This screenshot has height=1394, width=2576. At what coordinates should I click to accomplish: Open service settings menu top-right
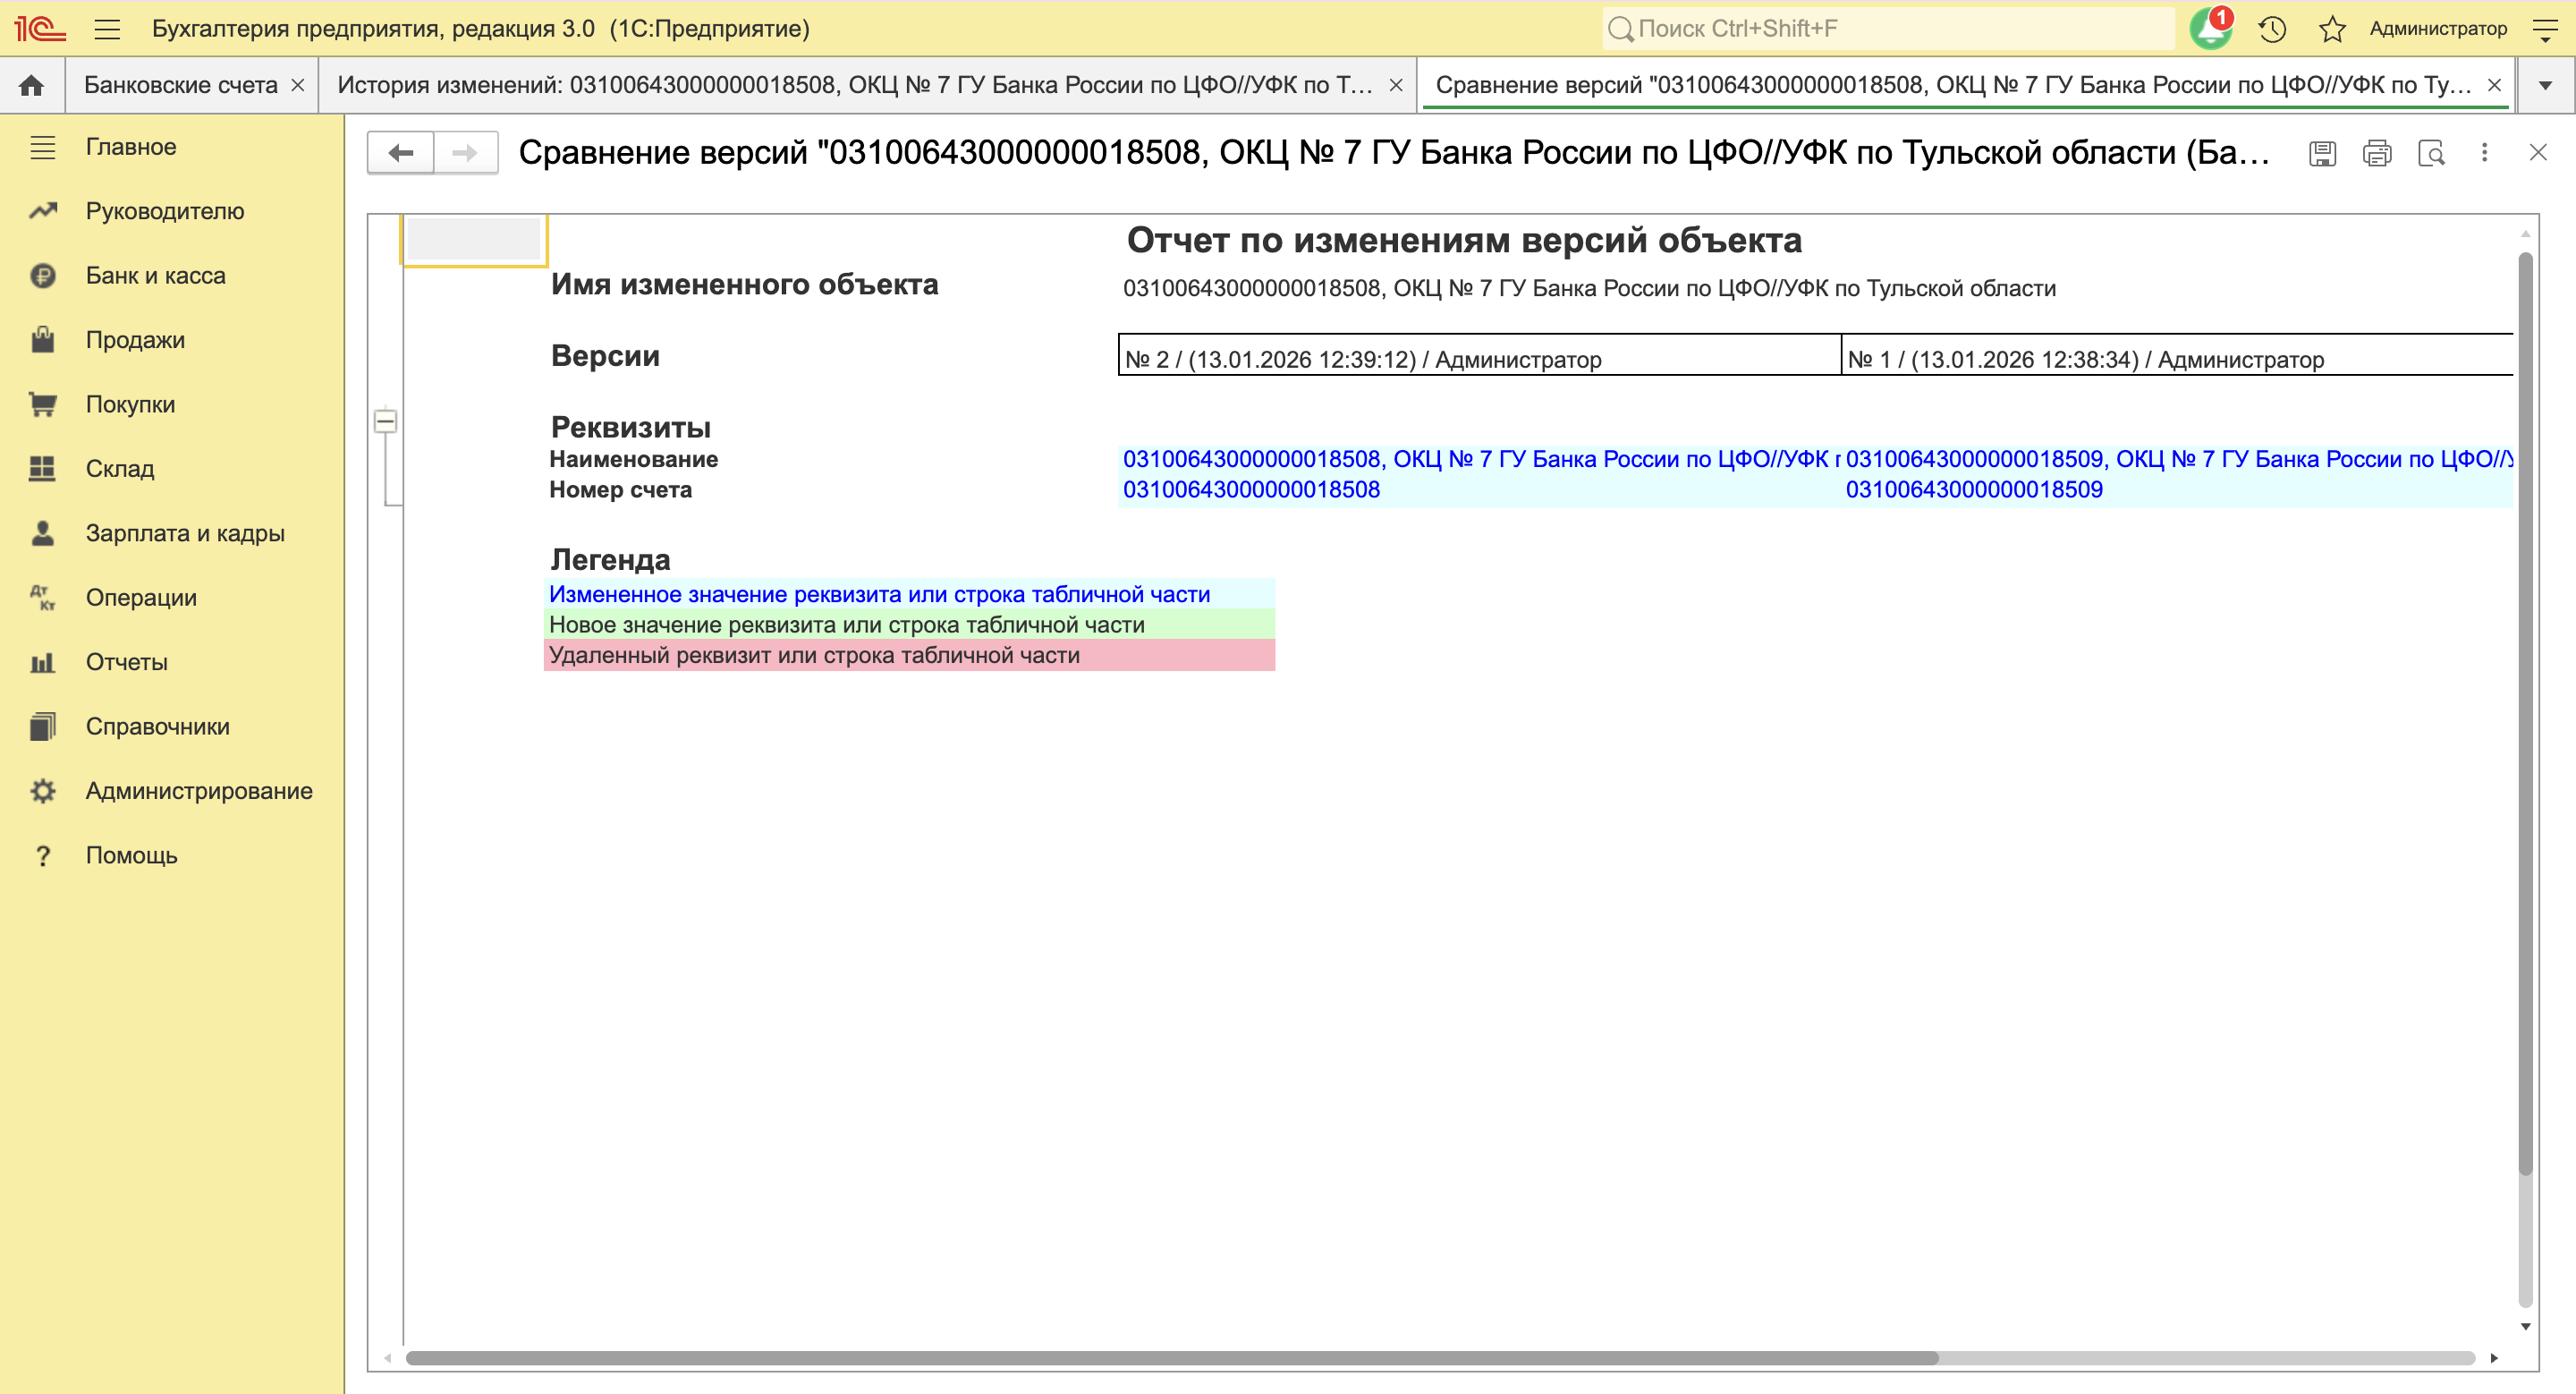pyautogui.click(x=2545, y=28)
